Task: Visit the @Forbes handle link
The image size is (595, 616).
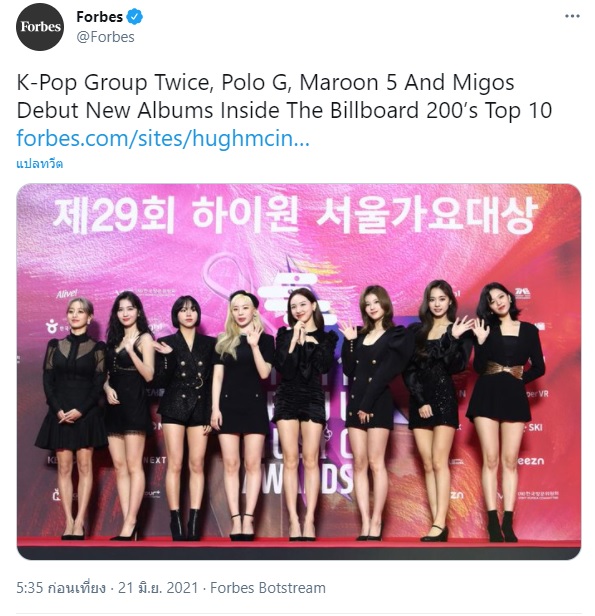Action: tap(105, 37)
